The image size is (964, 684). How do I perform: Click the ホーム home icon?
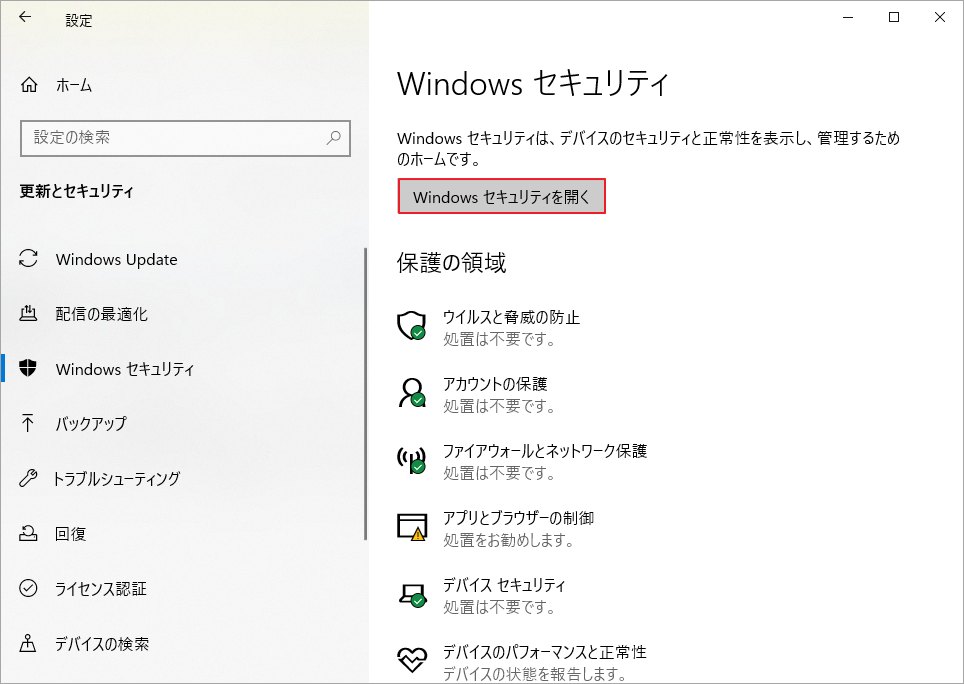tap(30, 85)
